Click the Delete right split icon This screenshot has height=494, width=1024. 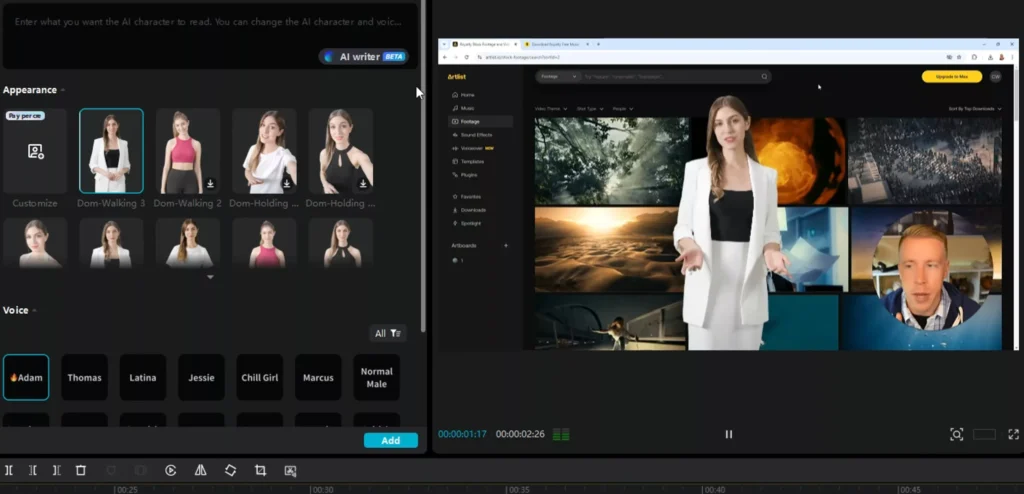point(57,470)
